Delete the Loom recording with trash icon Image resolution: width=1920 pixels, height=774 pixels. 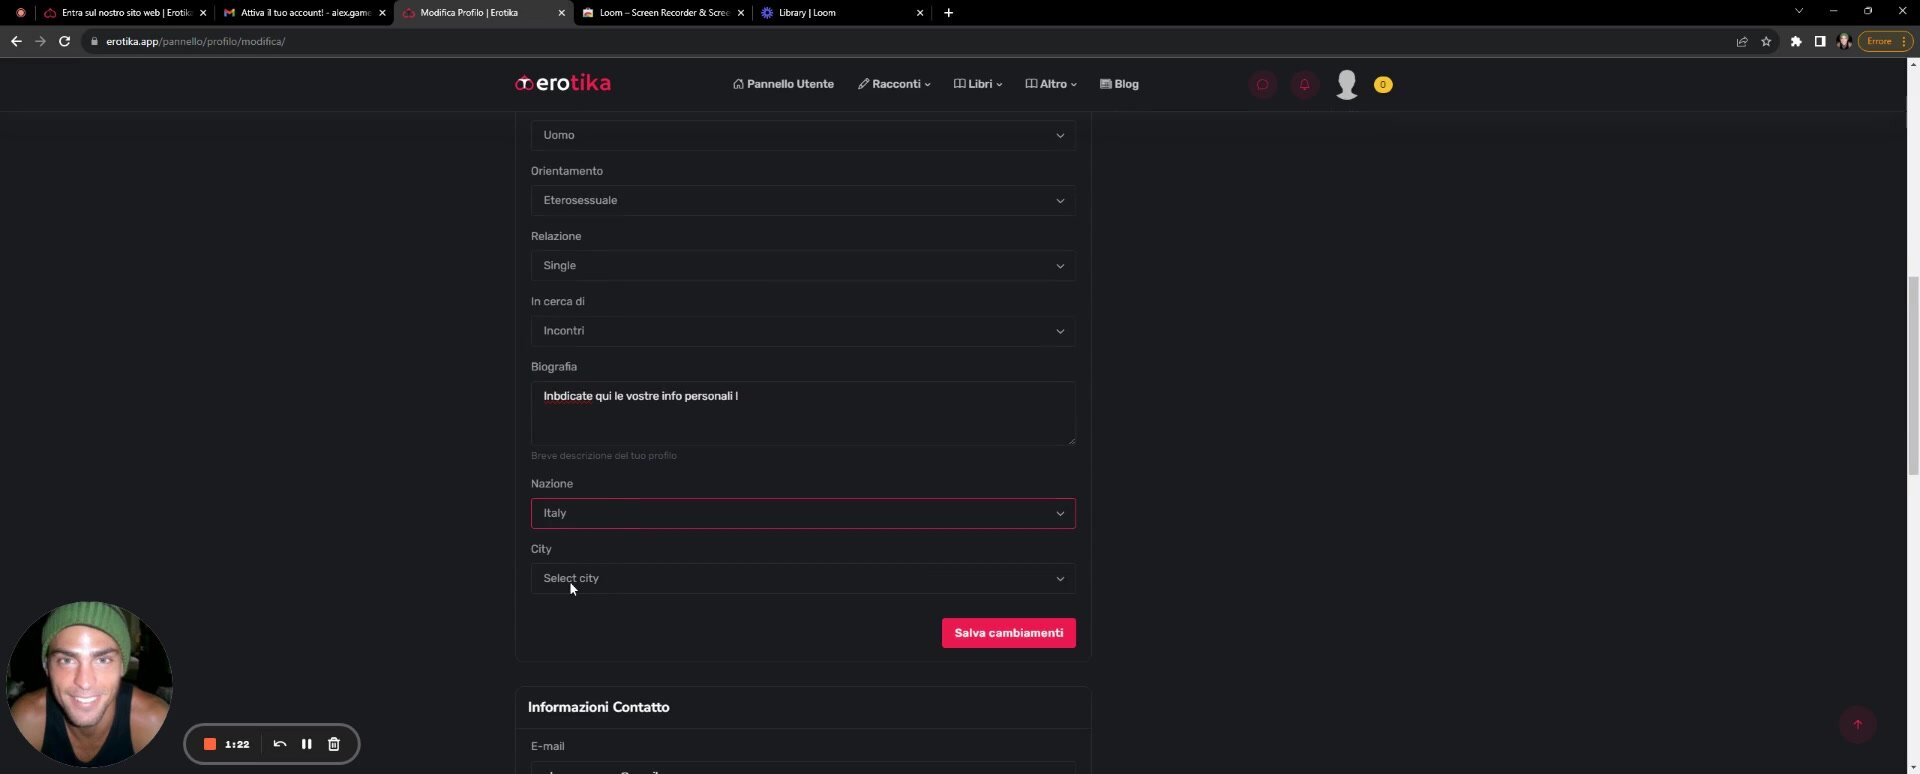tap(334, 744)
